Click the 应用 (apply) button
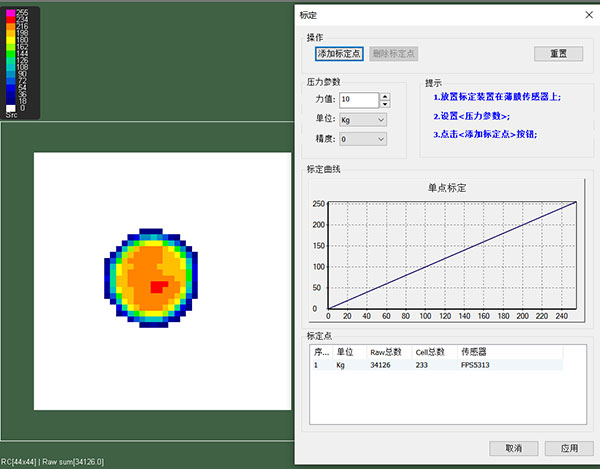Viewport: 600px width, 469px height. (x=569, y=446)
